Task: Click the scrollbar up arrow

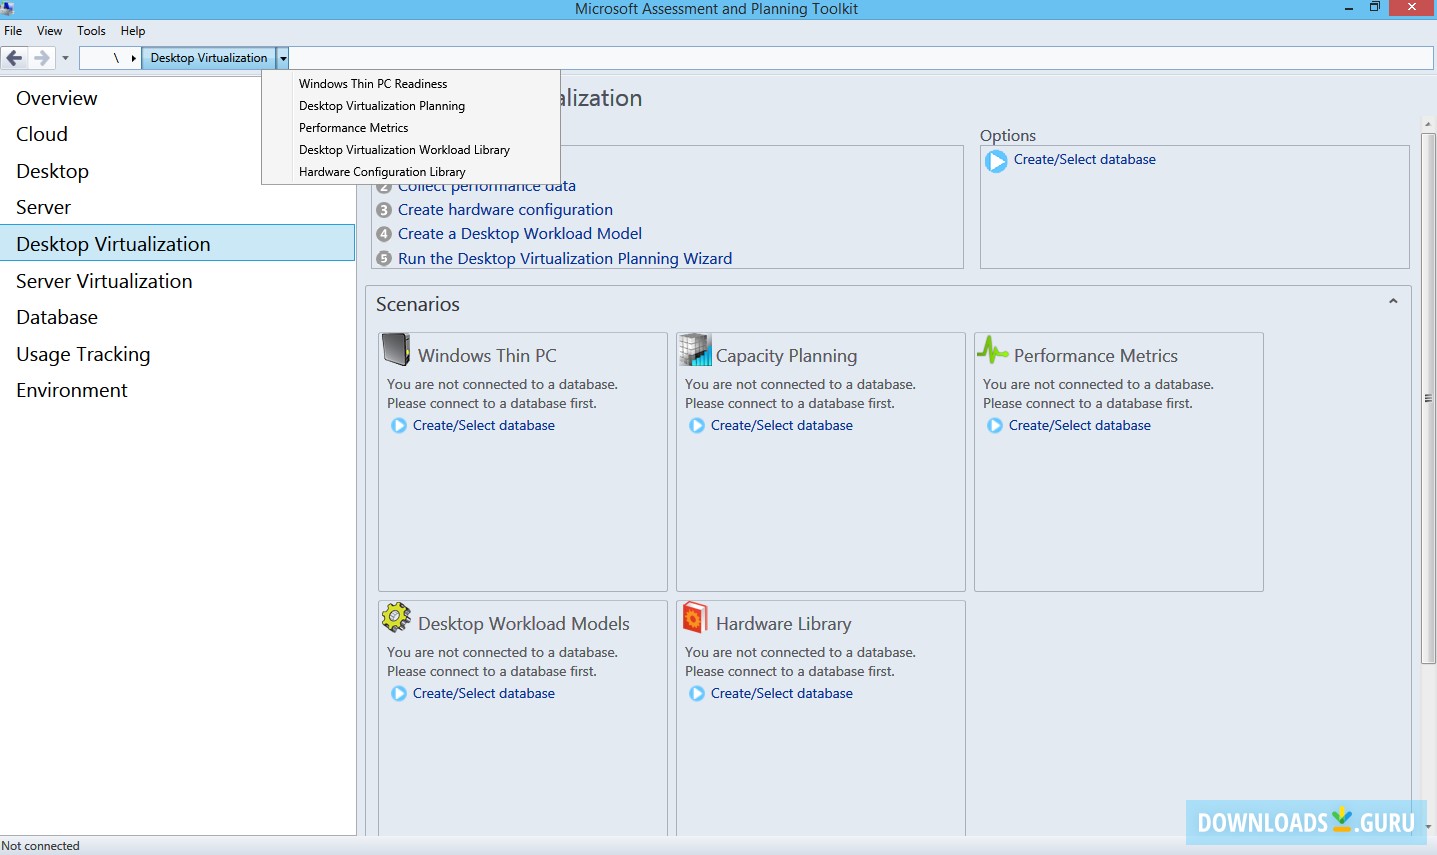Action: (1428, 125)
